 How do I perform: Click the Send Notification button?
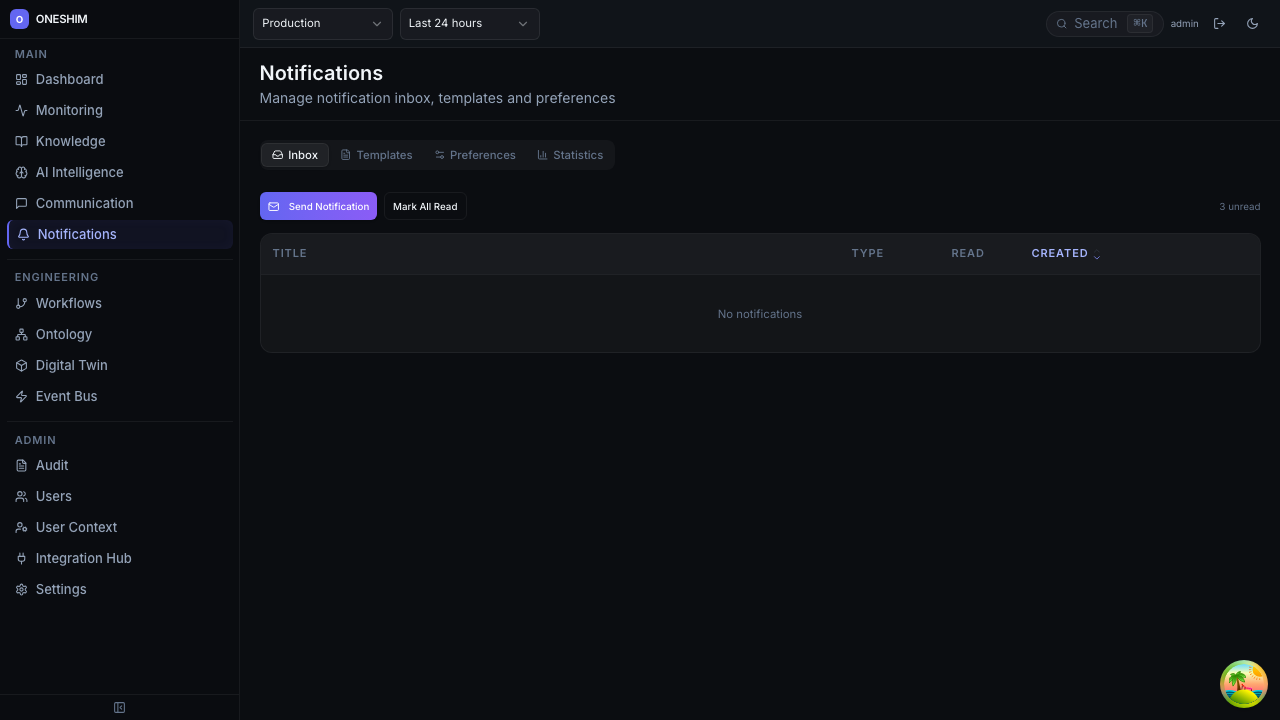pyautogui.click(x=318, y=206)
